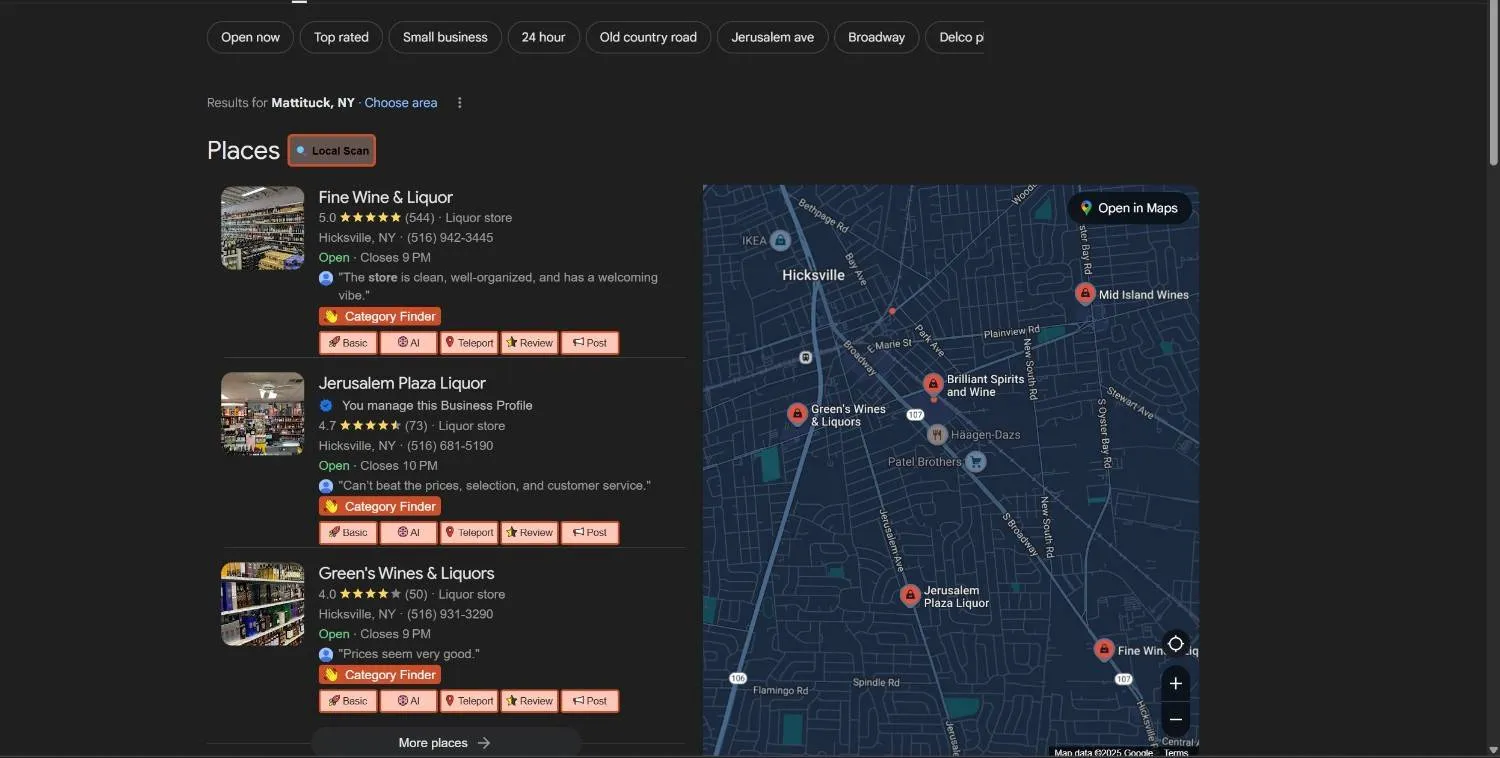This screenshot has width=1500, height=758.
Task: Run AI tool for Fine Wine & Liquor
Action: (x=408, y=343)
